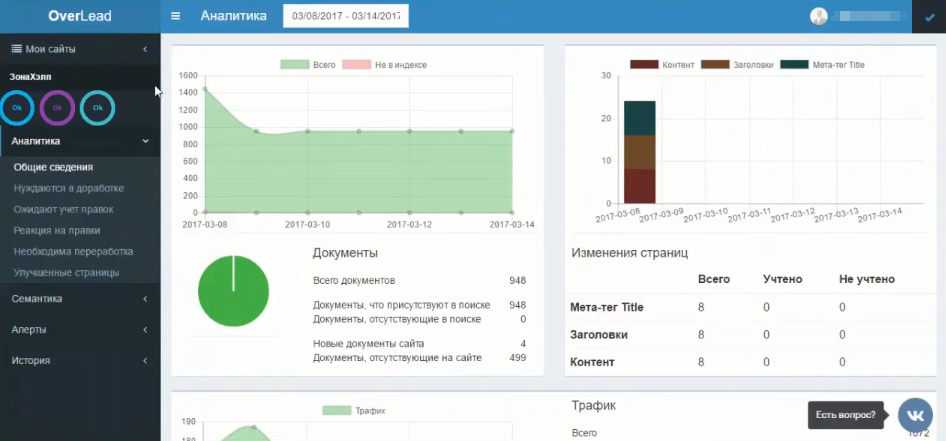
Task: Toggle sidebar with the hamburger menu icon
Action: pyautogui.click(x=176, y=16)
